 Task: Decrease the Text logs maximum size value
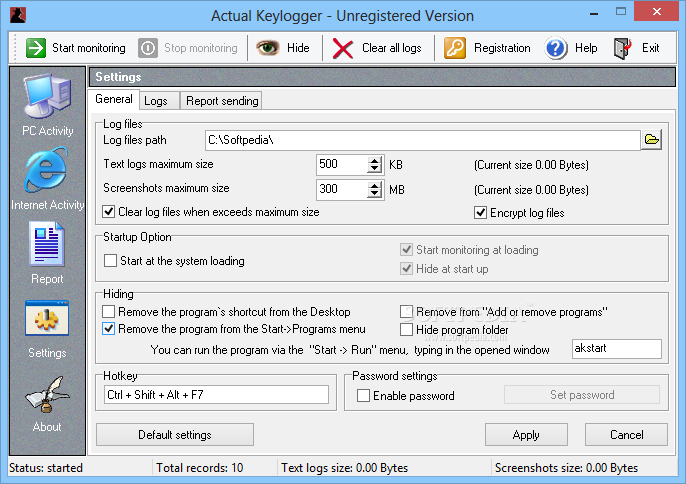[374, 169]
